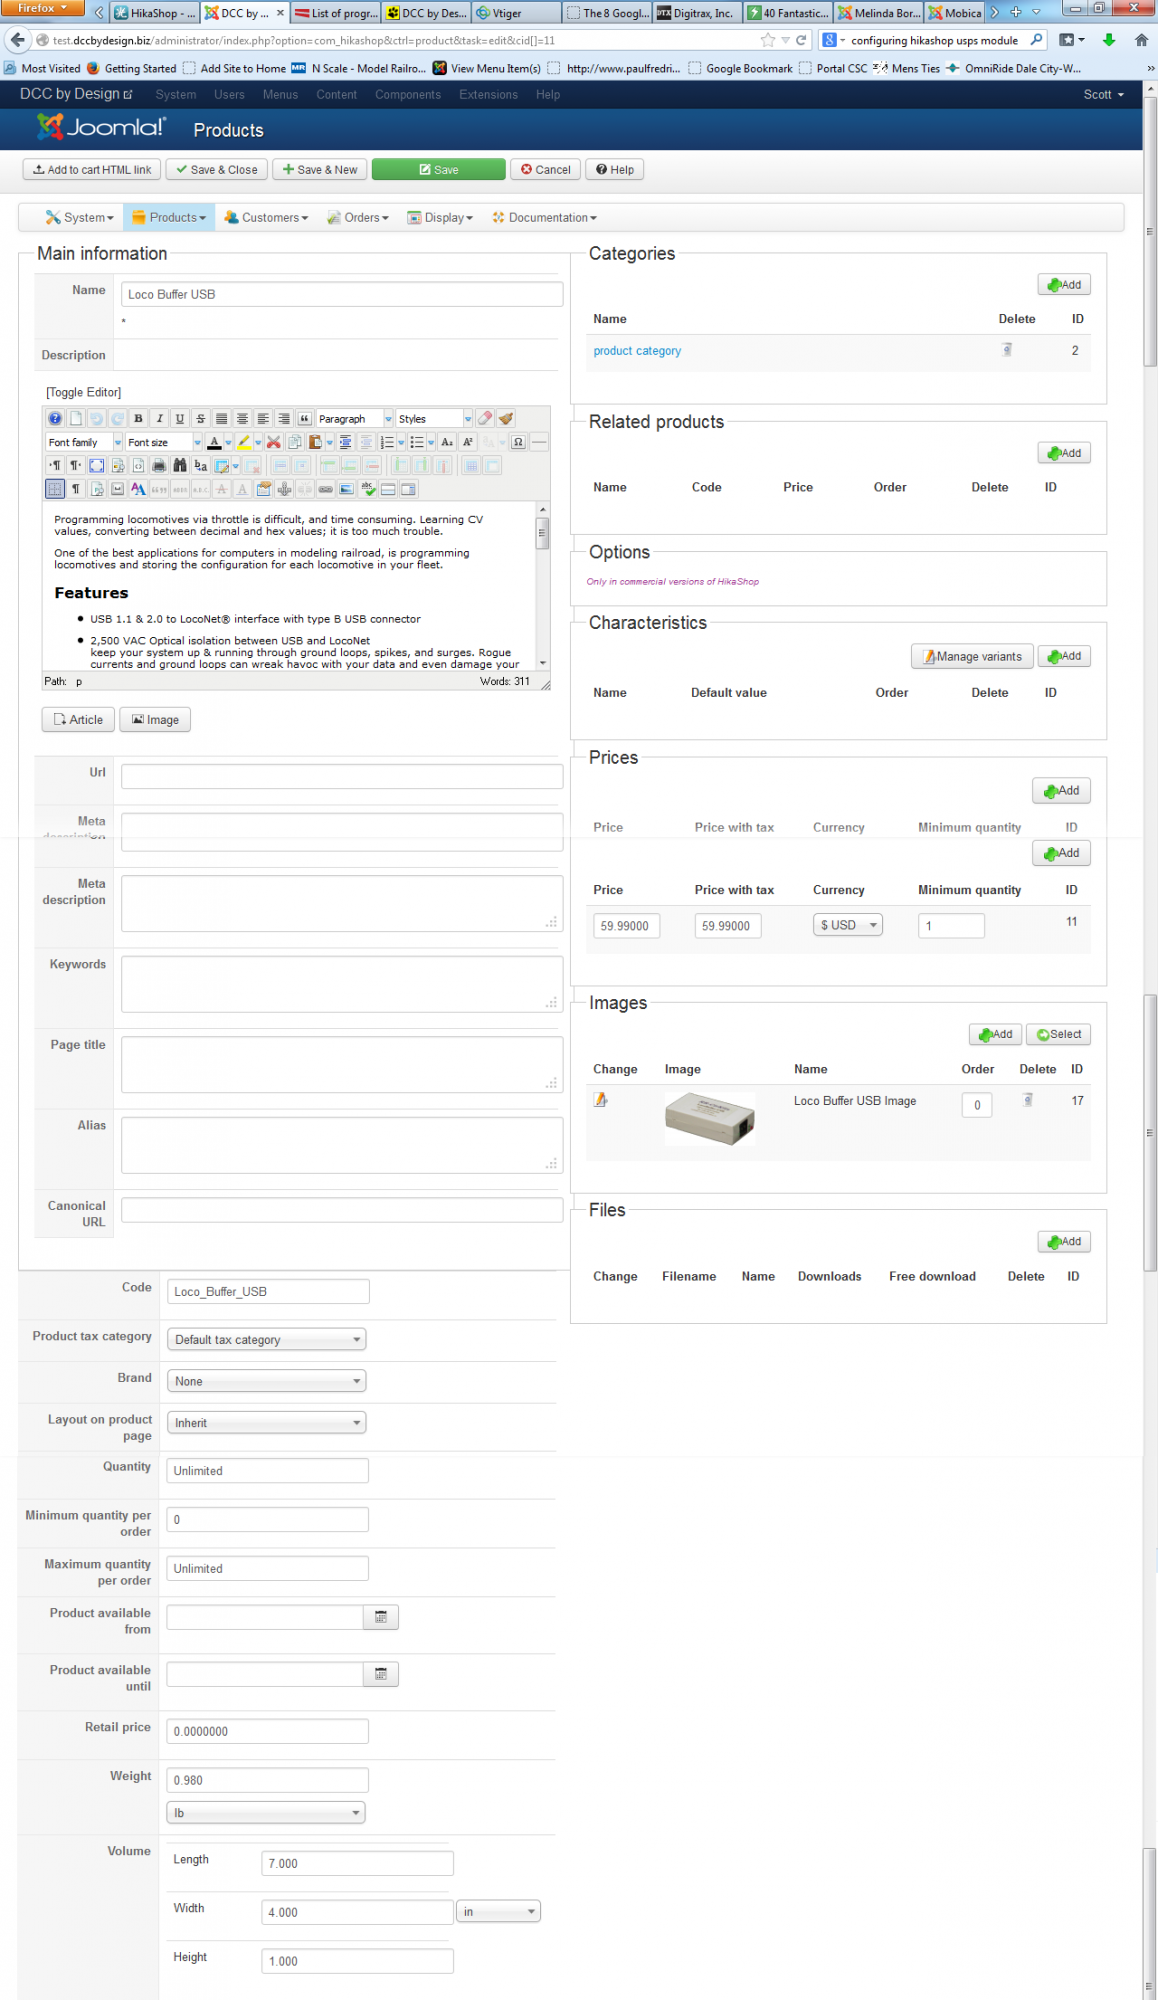The height and width of the screenshot is (2000, 1158).
Task: Open calendar for Product available until
Action: click(381, 1674)
